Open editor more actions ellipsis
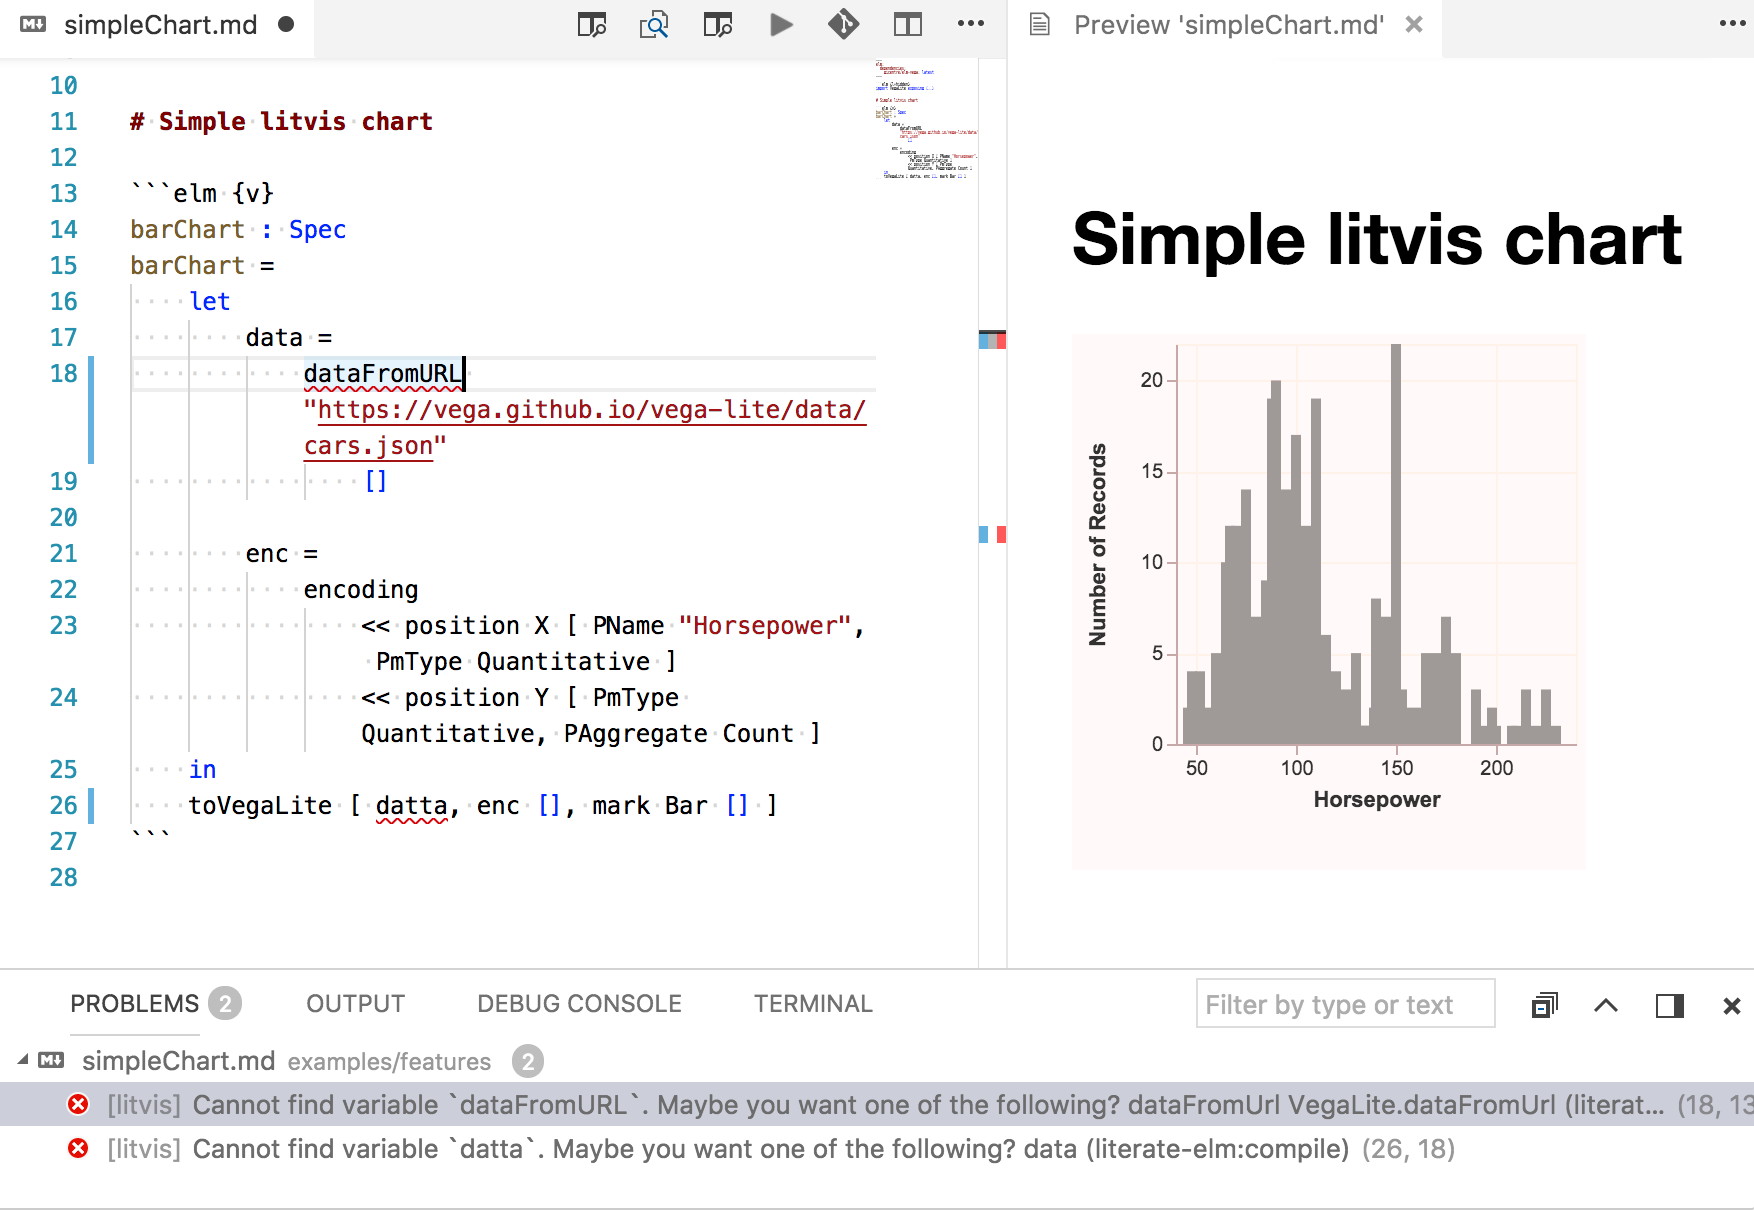Viewport: 1754px width, 1210px height. (x=970, y=24)
